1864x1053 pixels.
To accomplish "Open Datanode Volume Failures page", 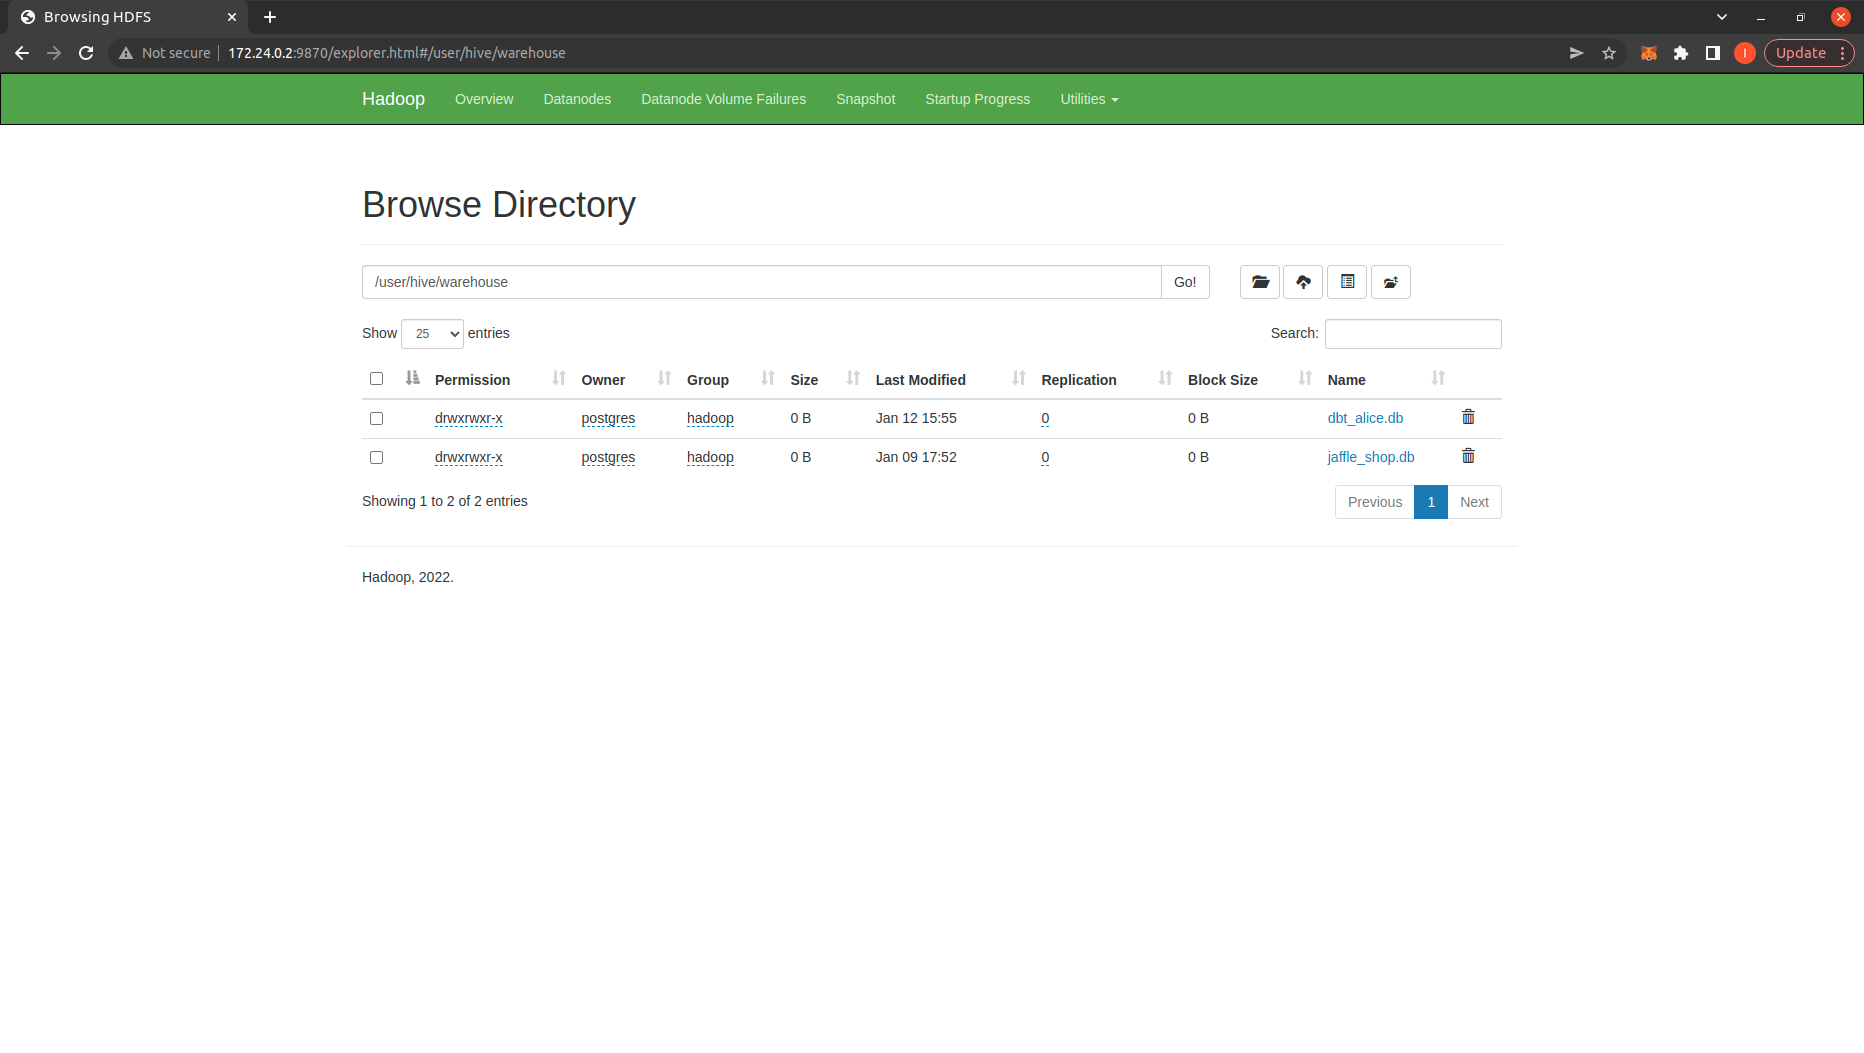I will (723, 99).
